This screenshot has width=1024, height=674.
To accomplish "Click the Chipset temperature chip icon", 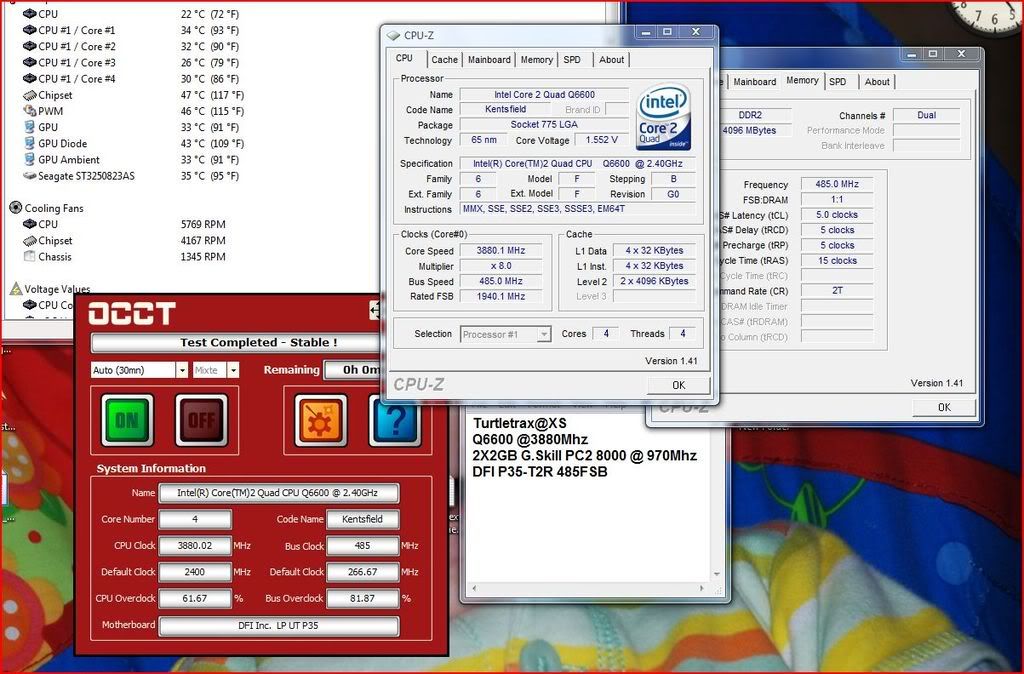I will point(29,95).
